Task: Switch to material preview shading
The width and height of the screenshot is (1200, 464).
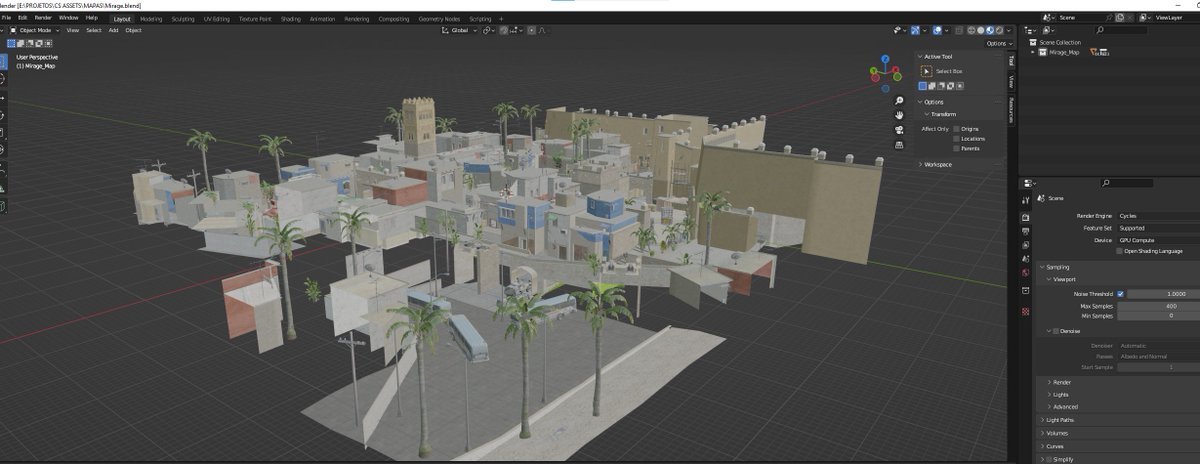Action: click(990, 30)
